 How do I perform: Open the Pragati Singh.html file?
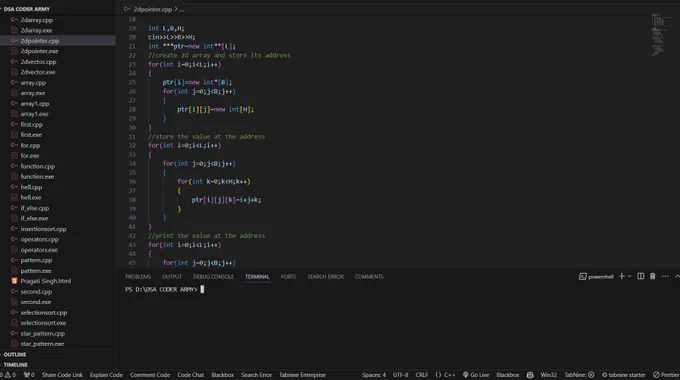point(46,281)
